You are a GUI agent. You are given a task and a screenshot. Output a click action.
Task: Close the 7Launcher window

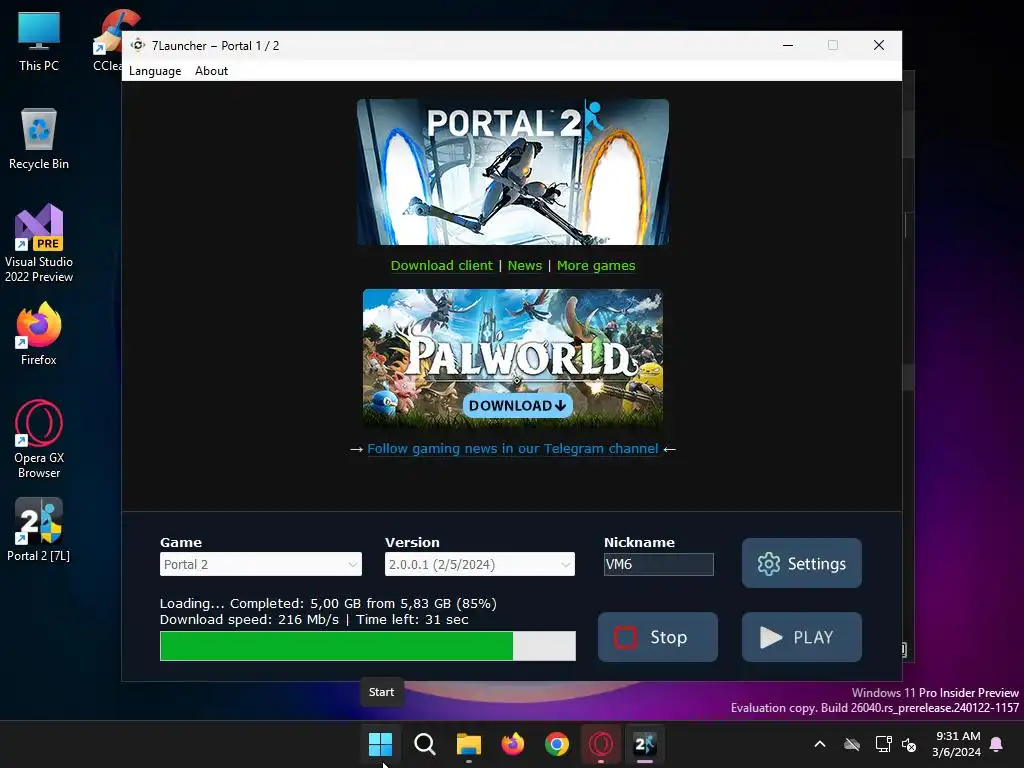point(879,45)
